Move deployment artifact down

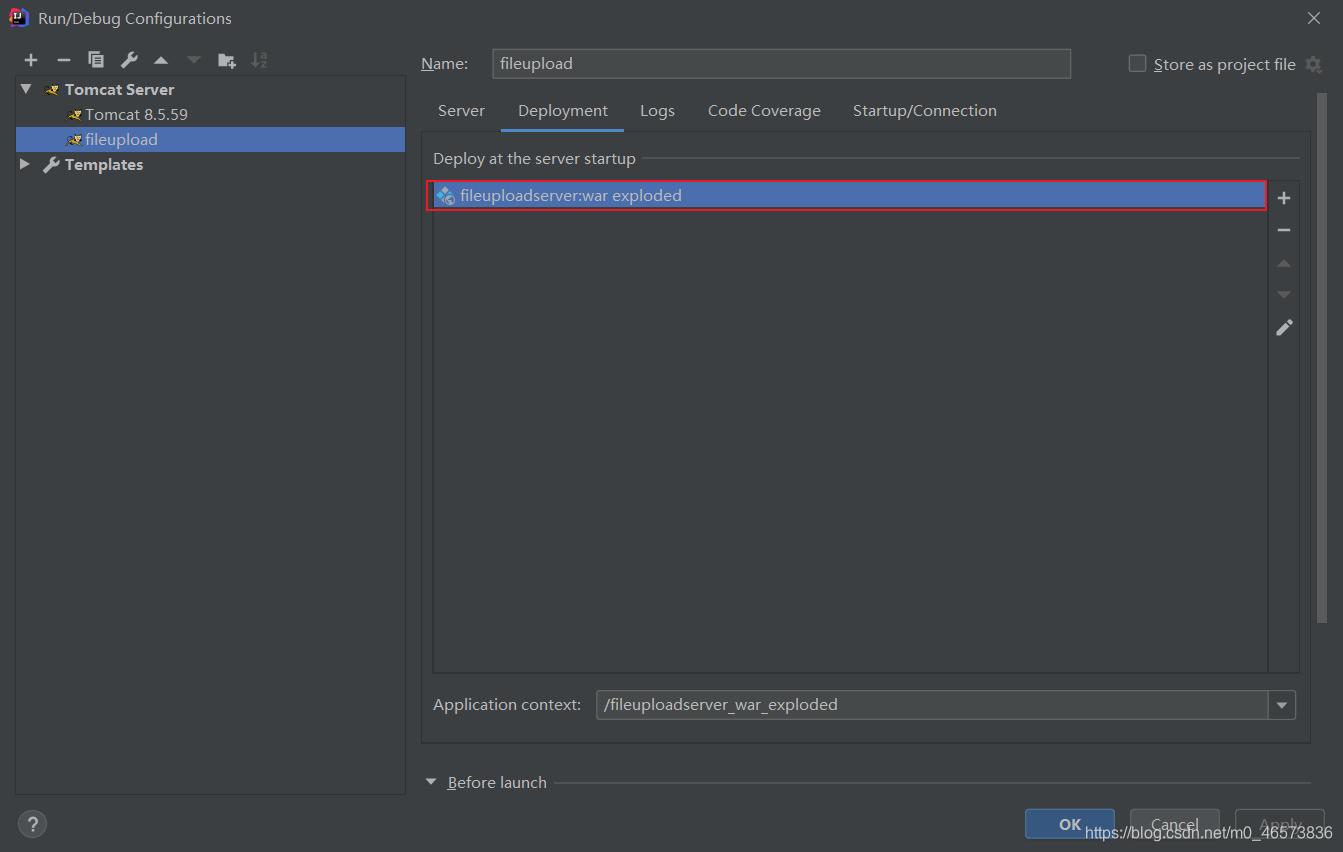1284,295
